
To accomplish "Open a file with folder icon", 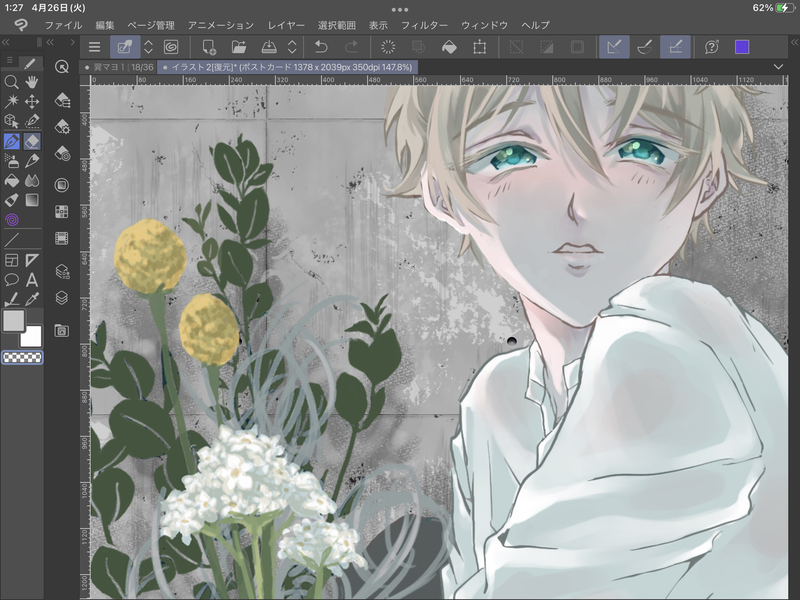I will coord(238,47).
